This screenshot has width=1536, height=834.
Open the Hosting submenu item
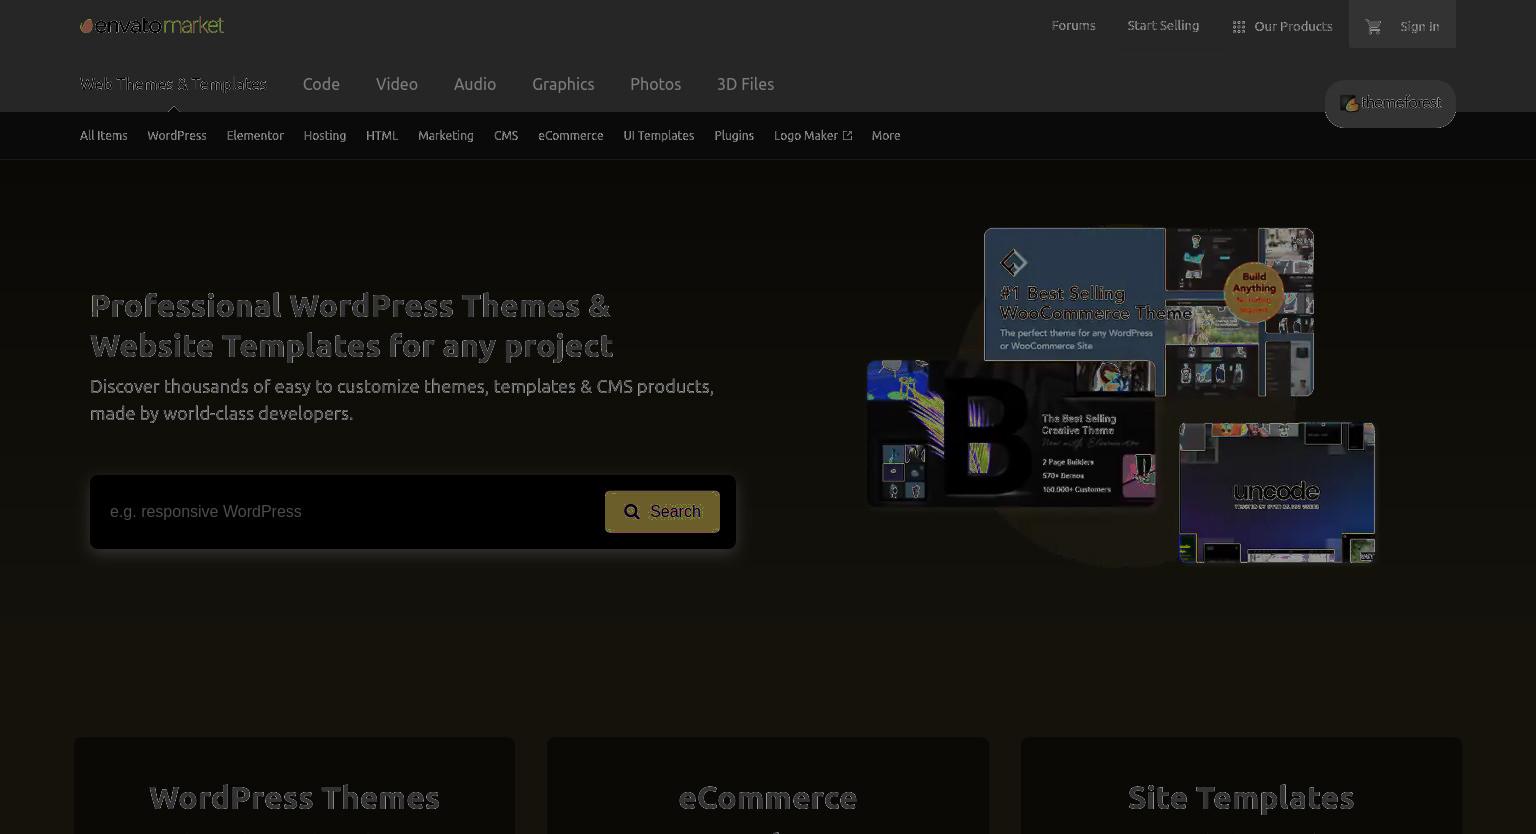point(325,136)
